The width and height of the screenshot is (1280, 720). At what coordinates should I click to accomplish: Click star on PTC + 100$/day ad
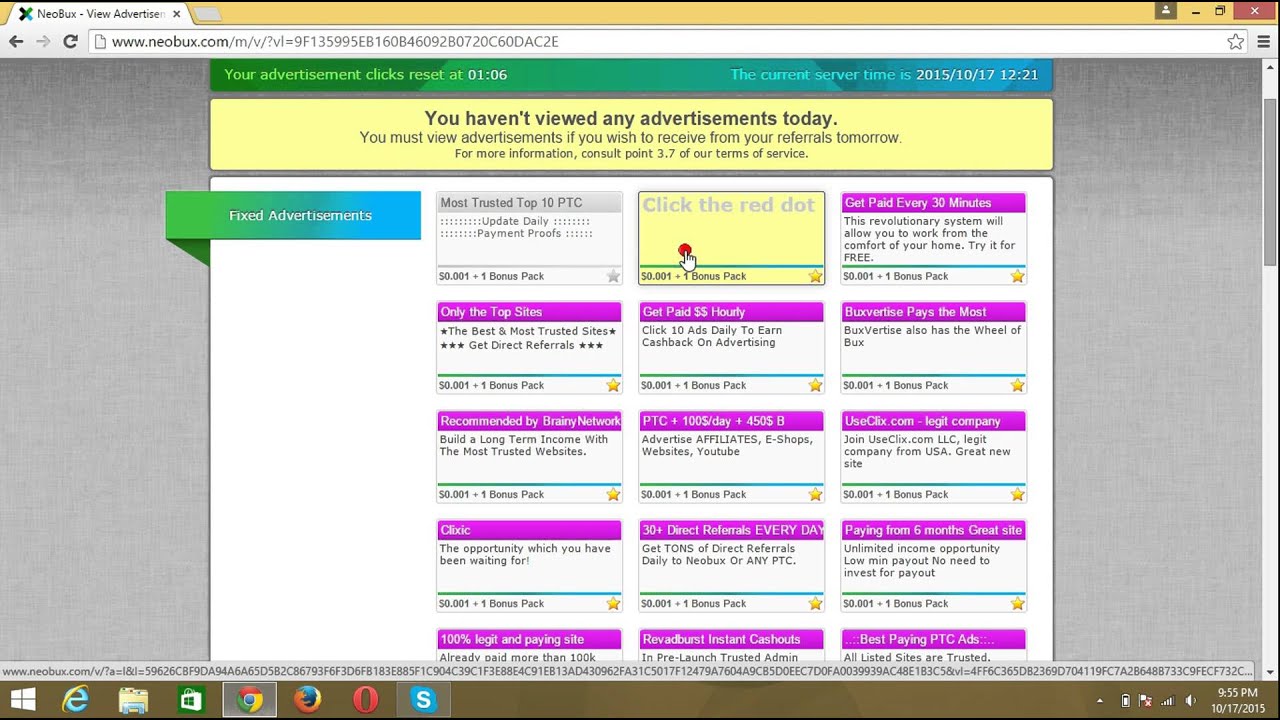coord(815,494)
